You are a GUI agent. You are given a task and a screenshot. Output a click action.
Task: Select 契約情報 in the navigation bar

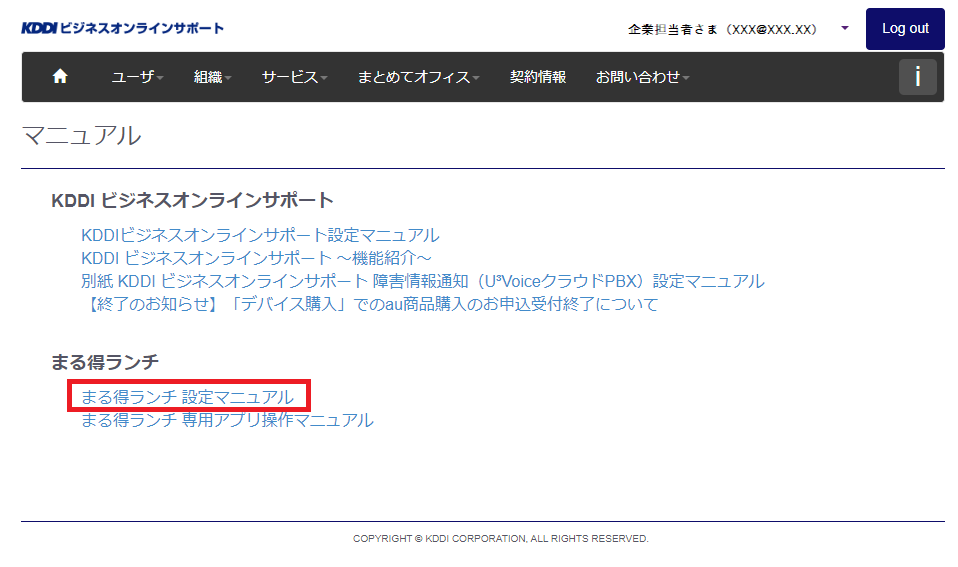pyautogui.click(x=537, y=77)
